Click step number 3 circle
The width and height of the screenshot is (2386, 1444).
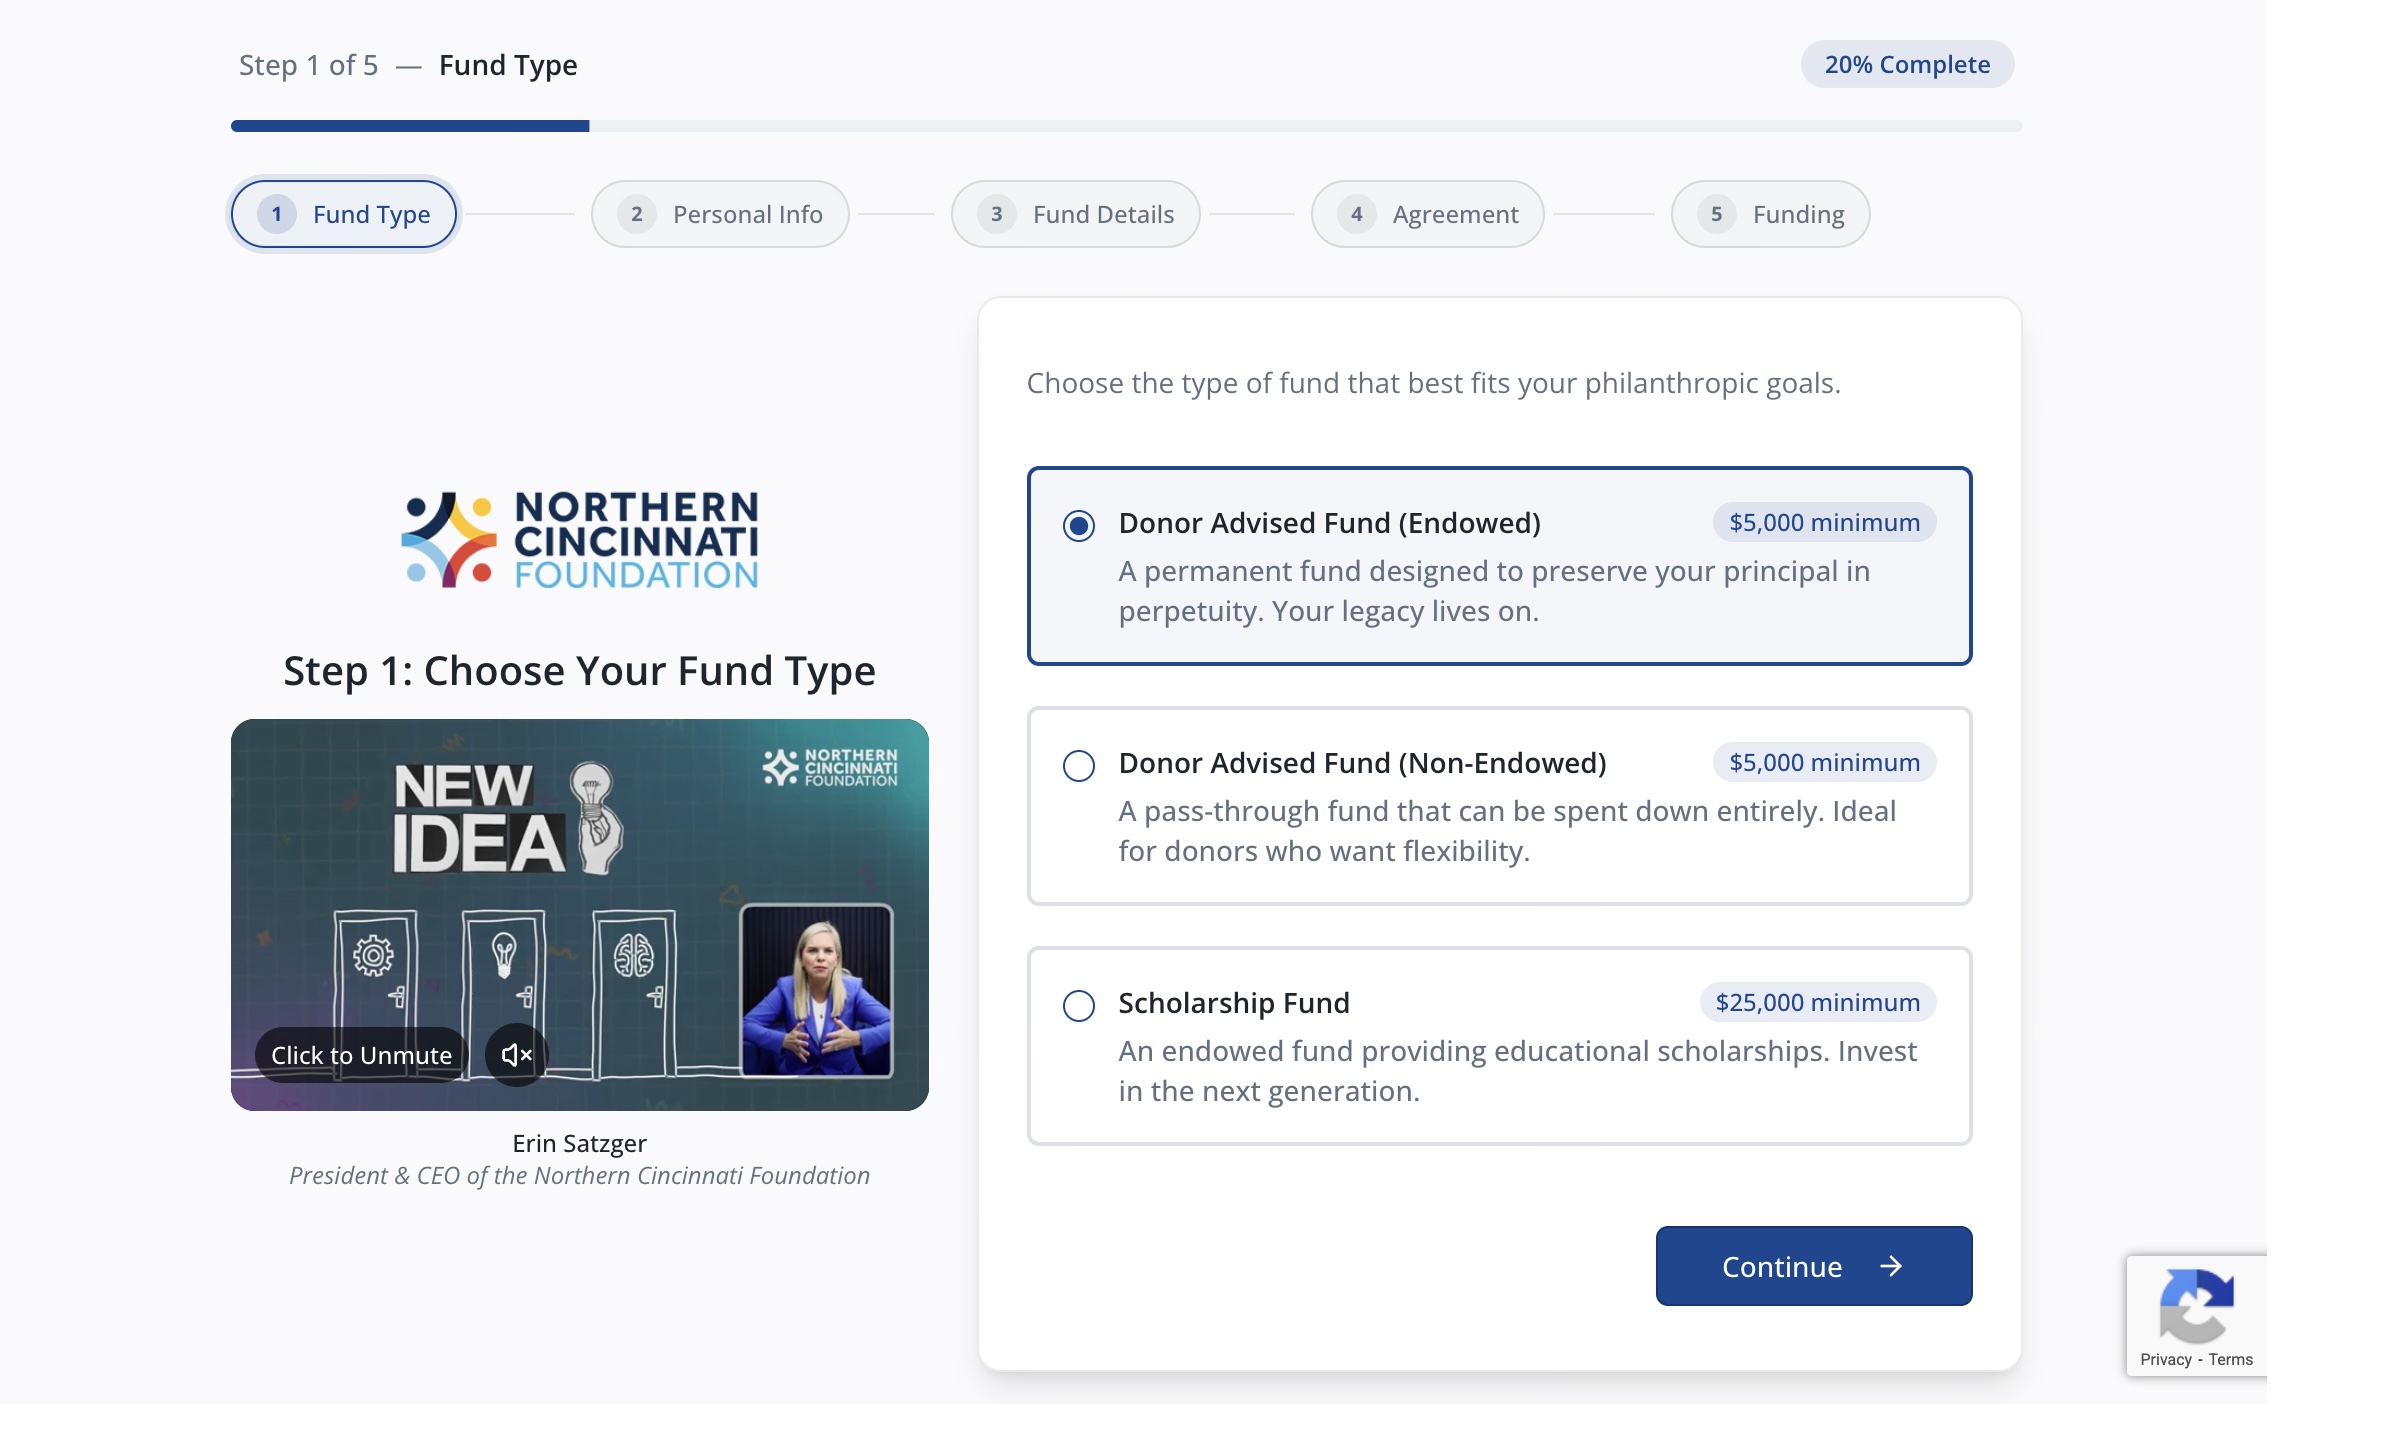(996, 214)
